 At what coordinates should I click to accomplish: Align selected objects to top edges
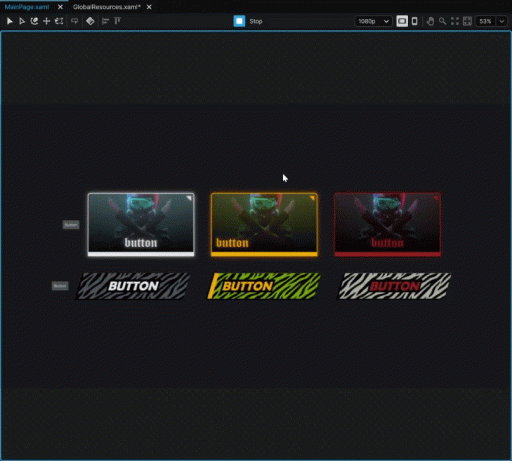[x=117, y=21]
